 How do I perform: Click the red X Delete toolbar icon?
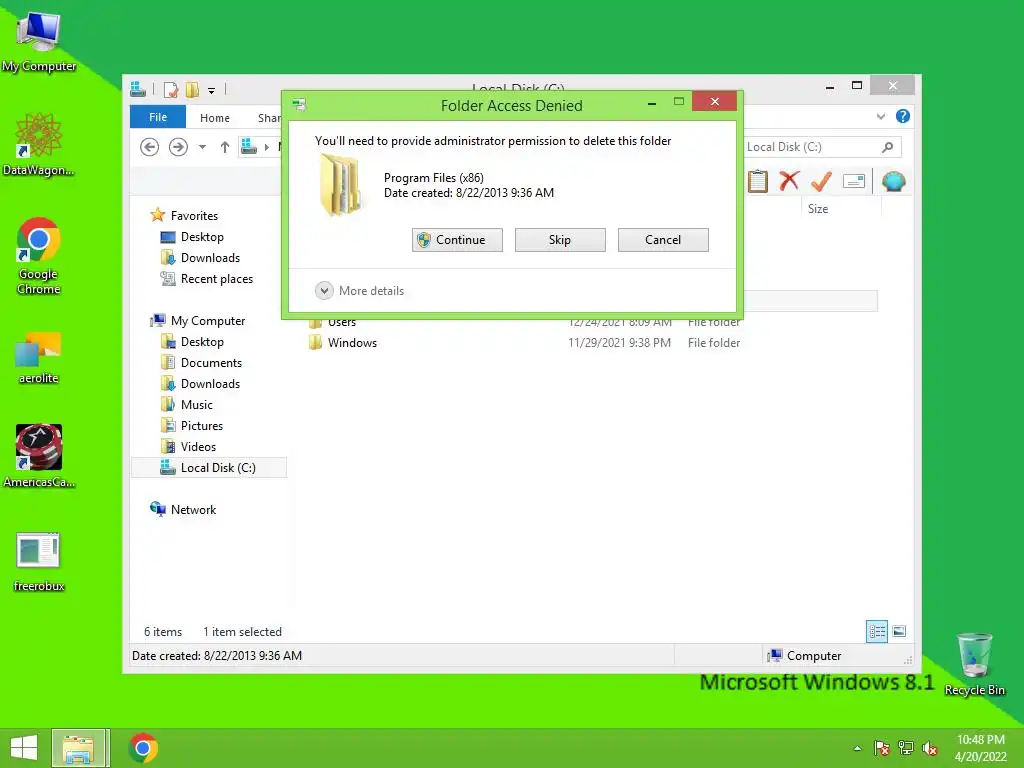coord(789,180)
